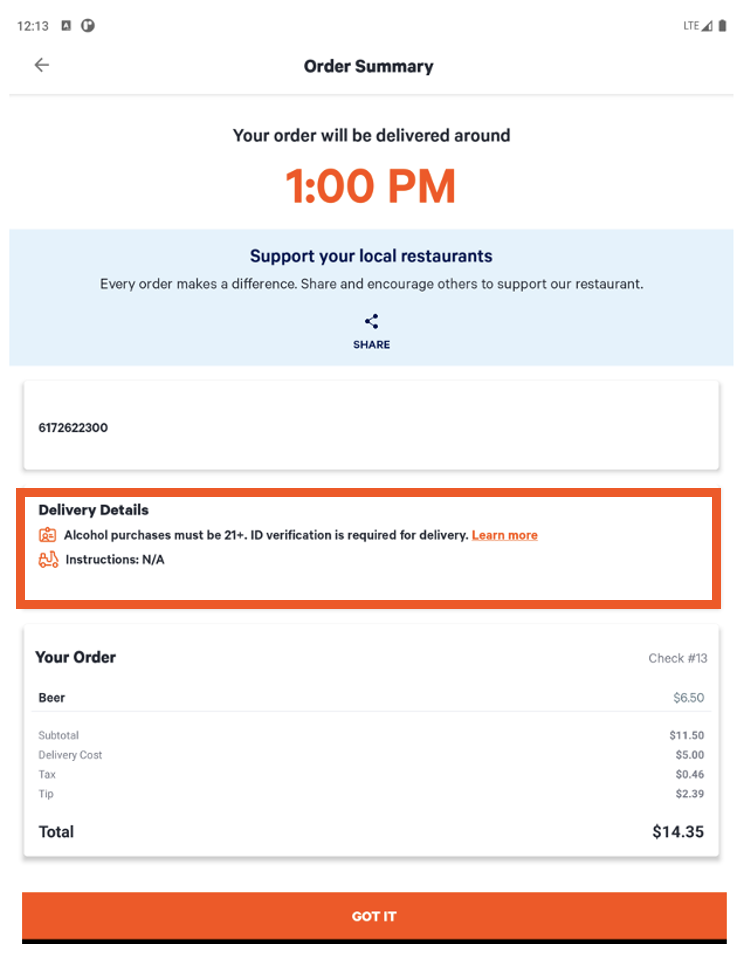
Task: Tap the SHARE label
Action: (371, 344)
